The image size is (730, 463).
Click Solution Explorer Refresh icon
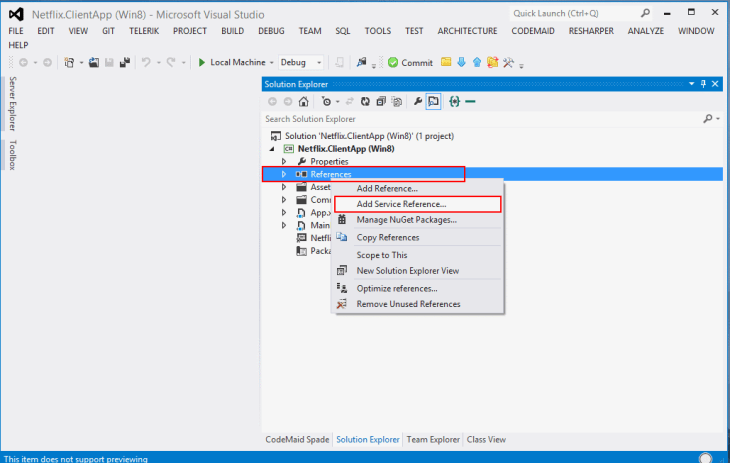click(x=365, y=102)
